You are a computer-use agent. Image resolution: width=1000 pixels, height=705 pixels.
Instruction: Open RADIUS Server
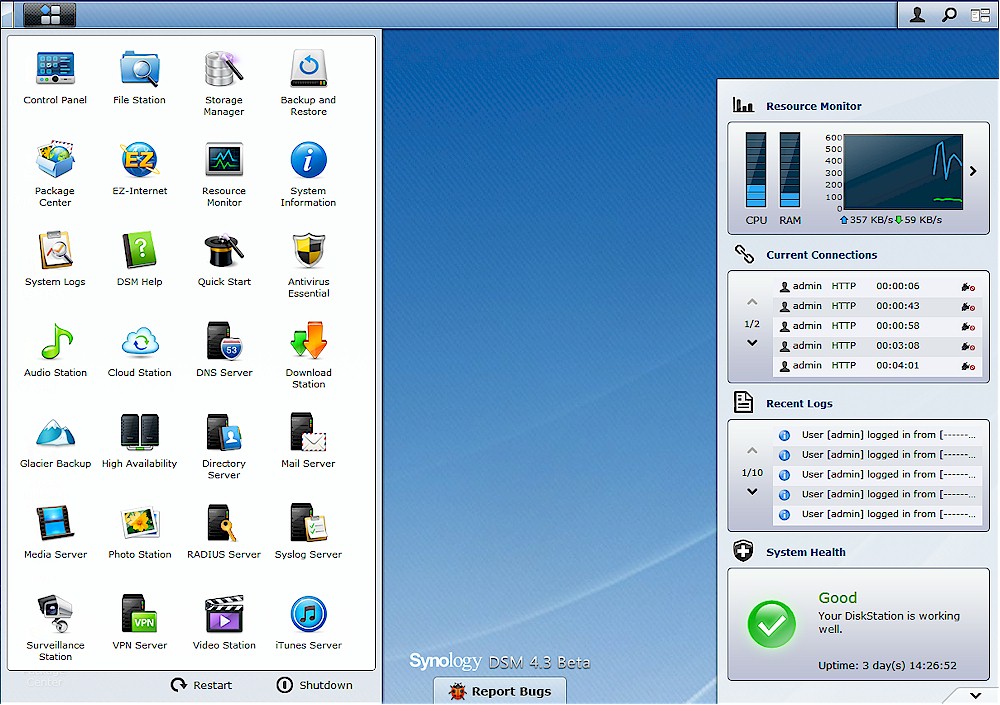coord(224,531)
